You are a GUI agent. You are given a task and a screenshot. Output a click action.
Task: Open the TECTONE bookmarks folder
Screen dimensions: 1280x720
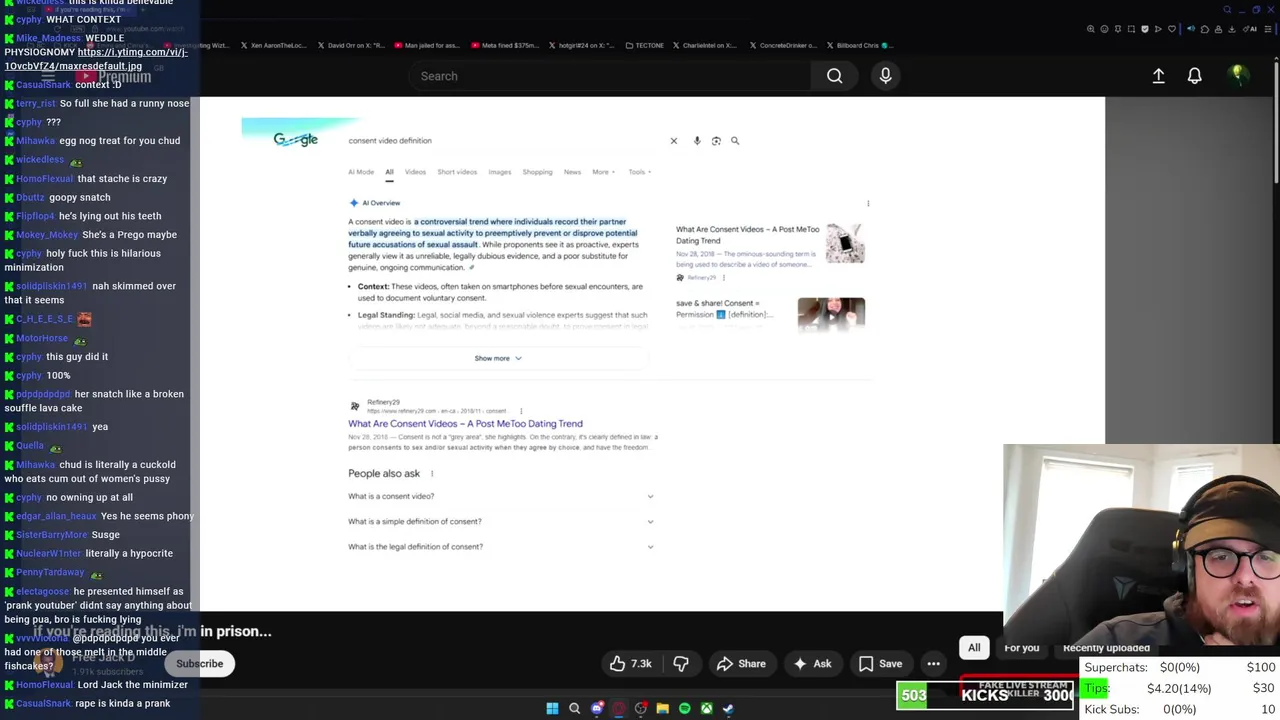(x=643, y=45)
